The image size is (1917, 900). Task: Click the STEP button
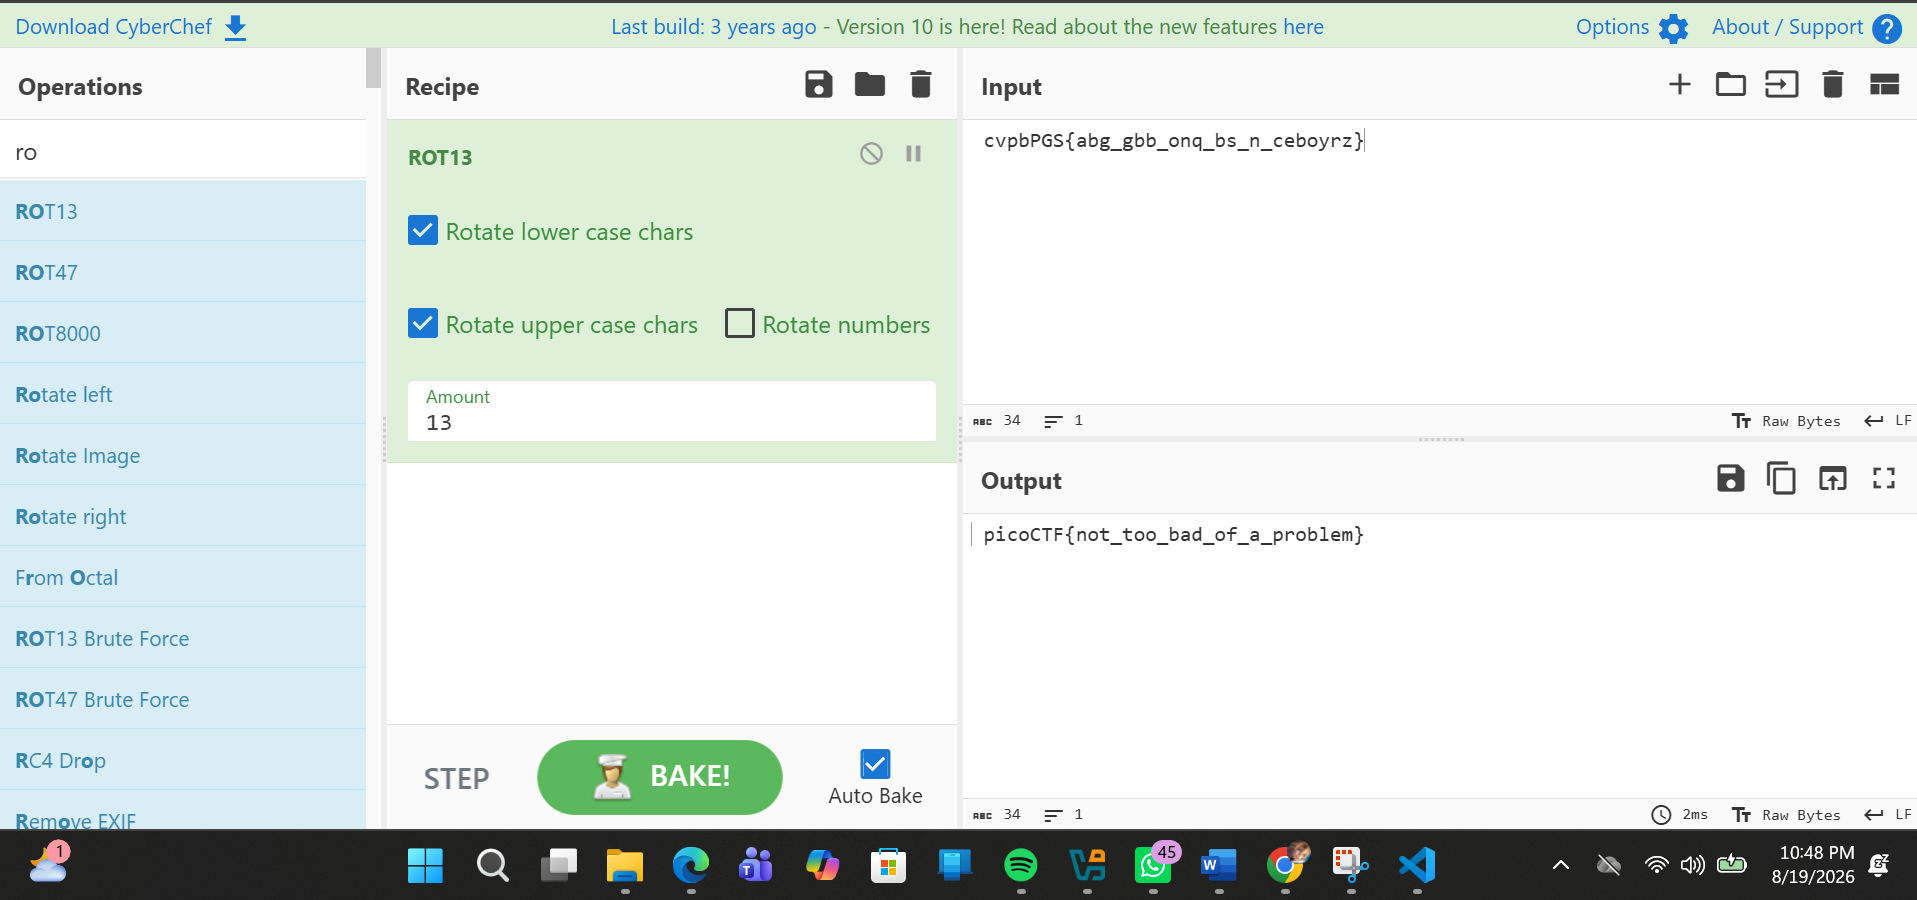point(456,778)
